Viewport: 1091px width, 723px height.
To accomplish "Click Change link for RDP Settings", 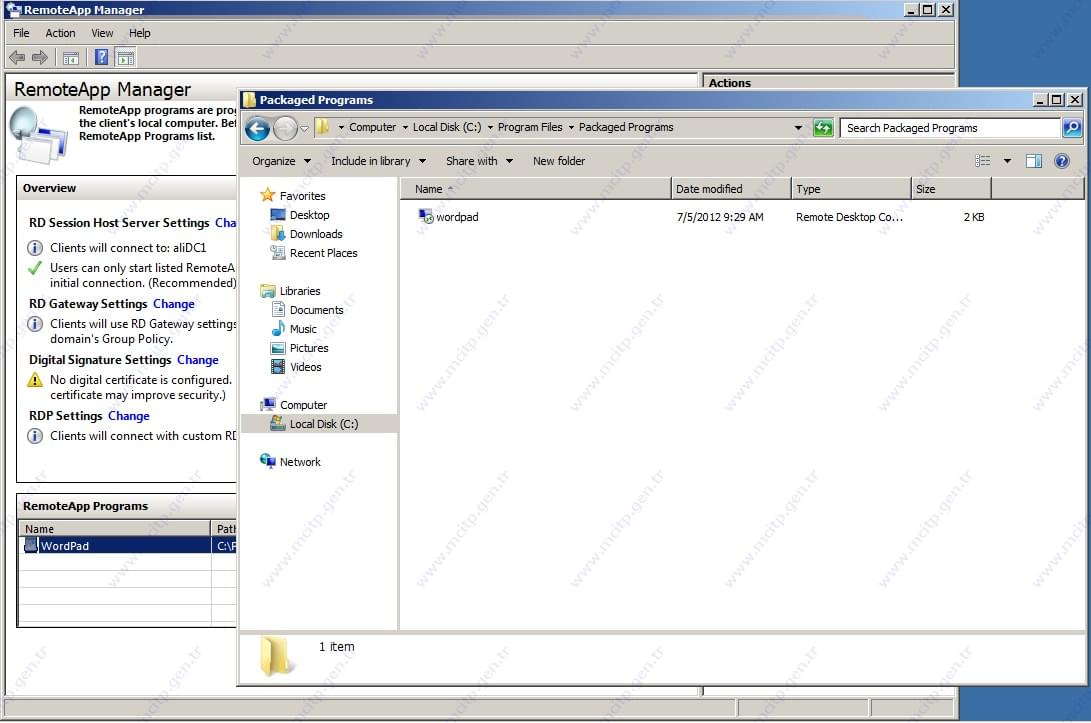I will [129, 415].
